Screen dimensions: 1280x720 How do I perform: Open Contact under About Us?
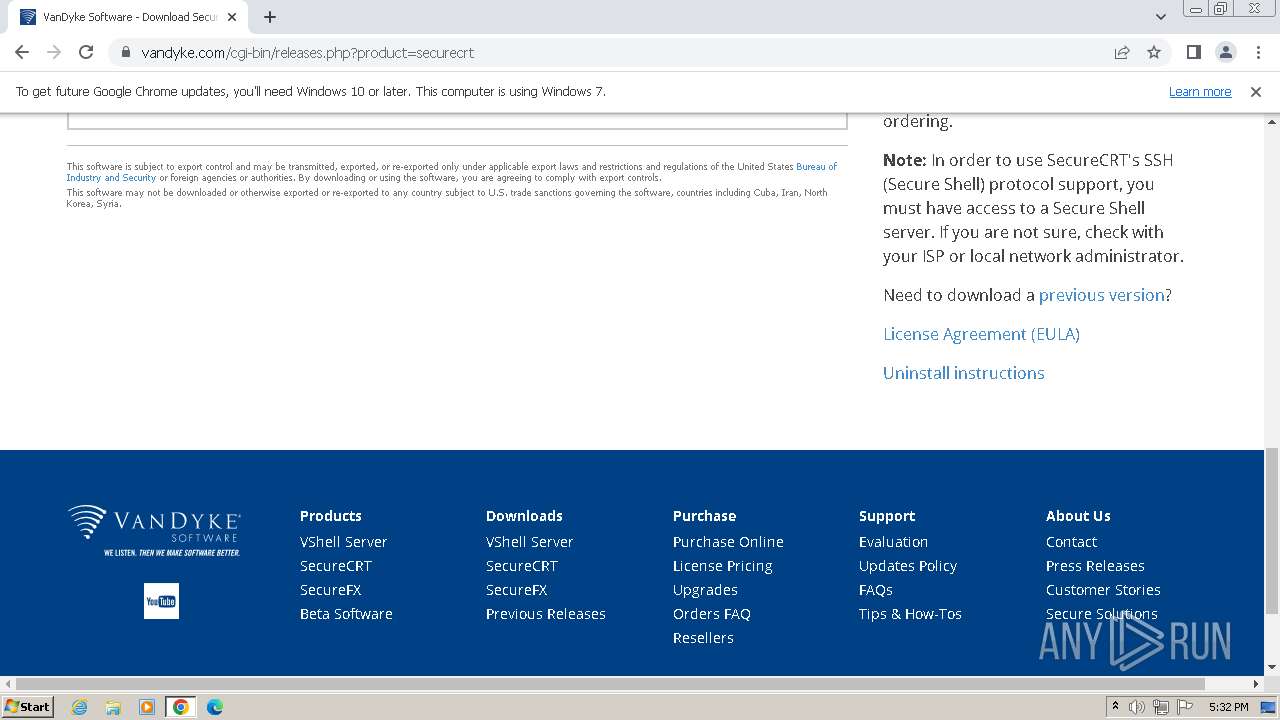pyautogui.click(x=1071, y=542)
